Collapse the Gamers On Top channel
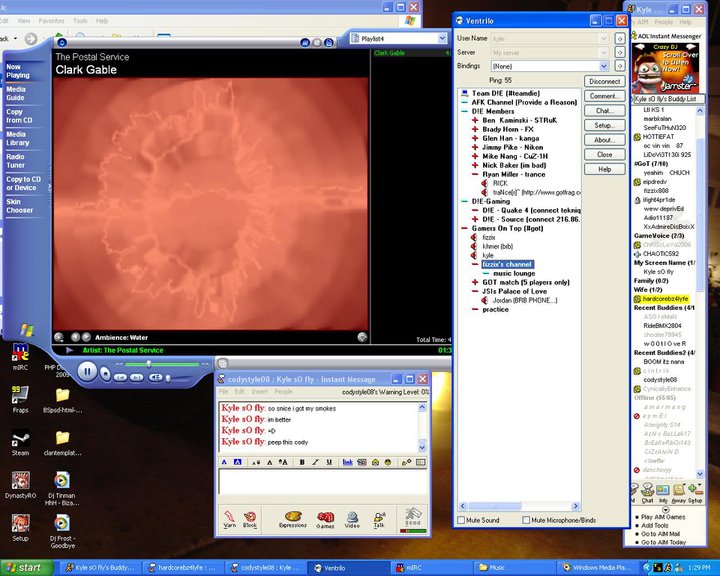Image resolution: width=720 pixels, height=576 pixels. coord(465,229)
